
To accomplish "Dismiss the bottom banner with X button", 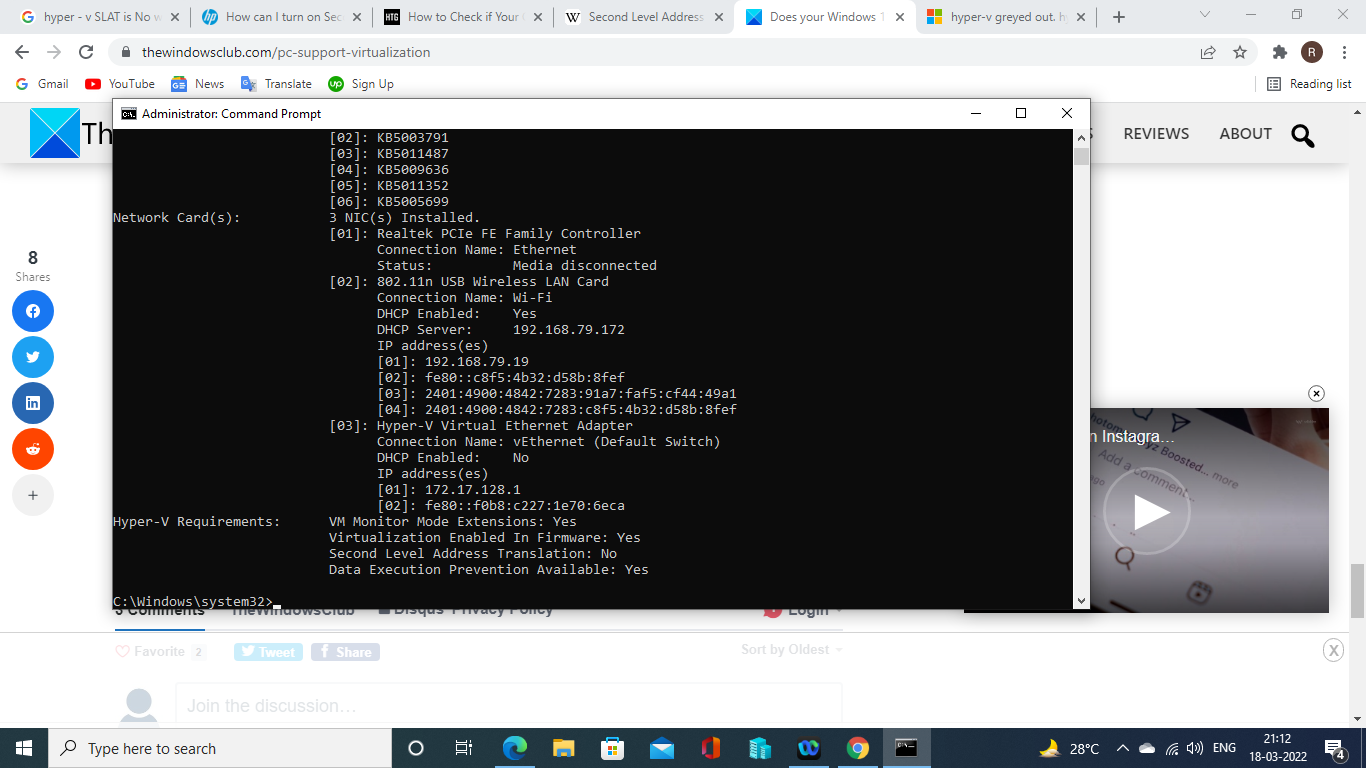I will [1333, 650].
